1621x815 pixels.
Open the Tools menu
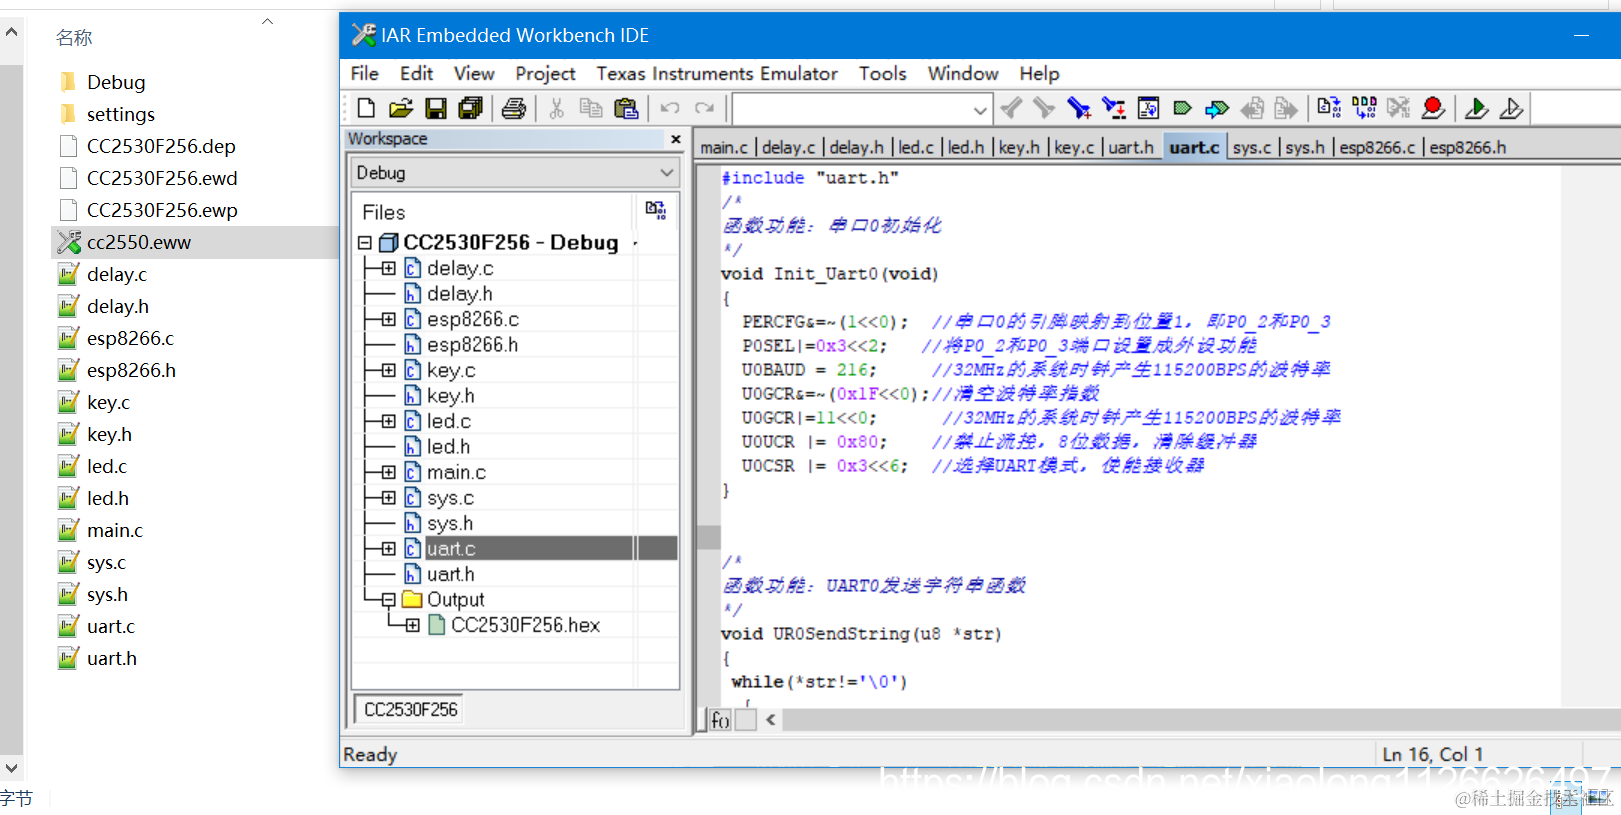pyautogui.click(x=882, y=73)
